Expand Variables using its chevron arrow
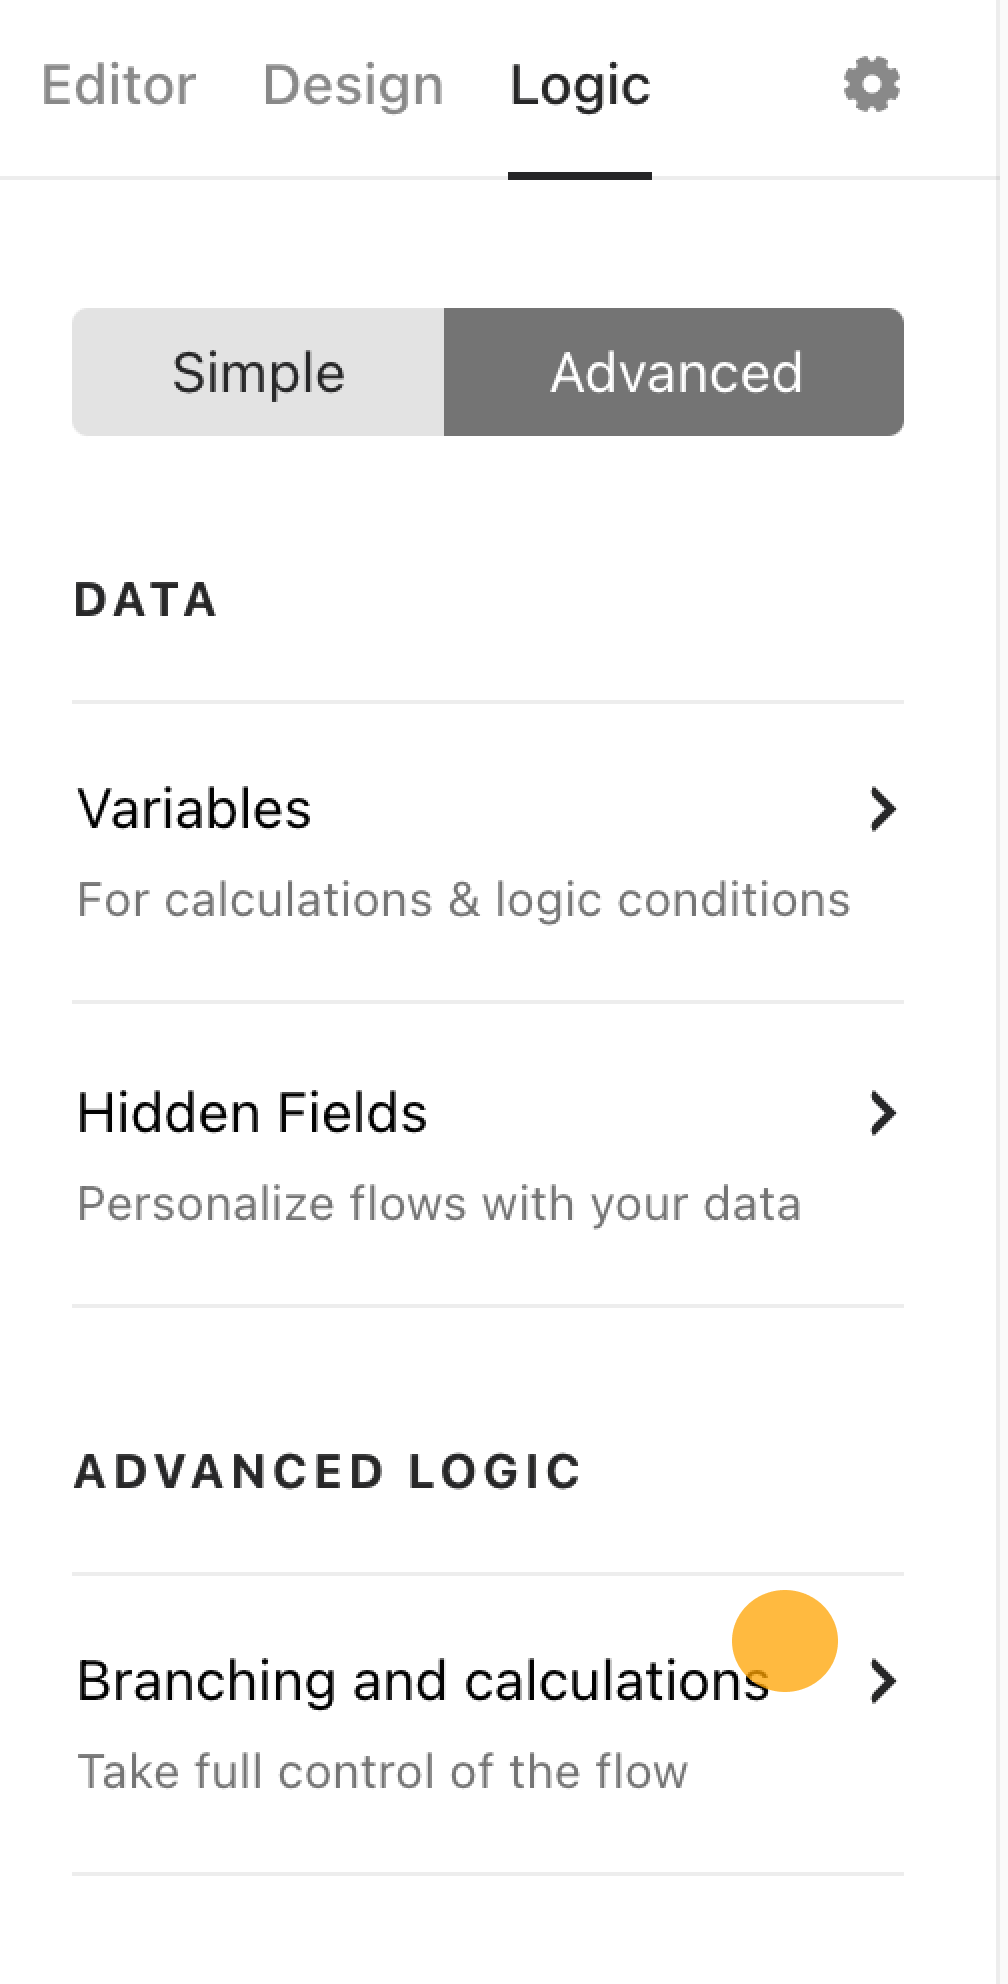Viewport: 1008px width, 1984px height. click(882, 809)
